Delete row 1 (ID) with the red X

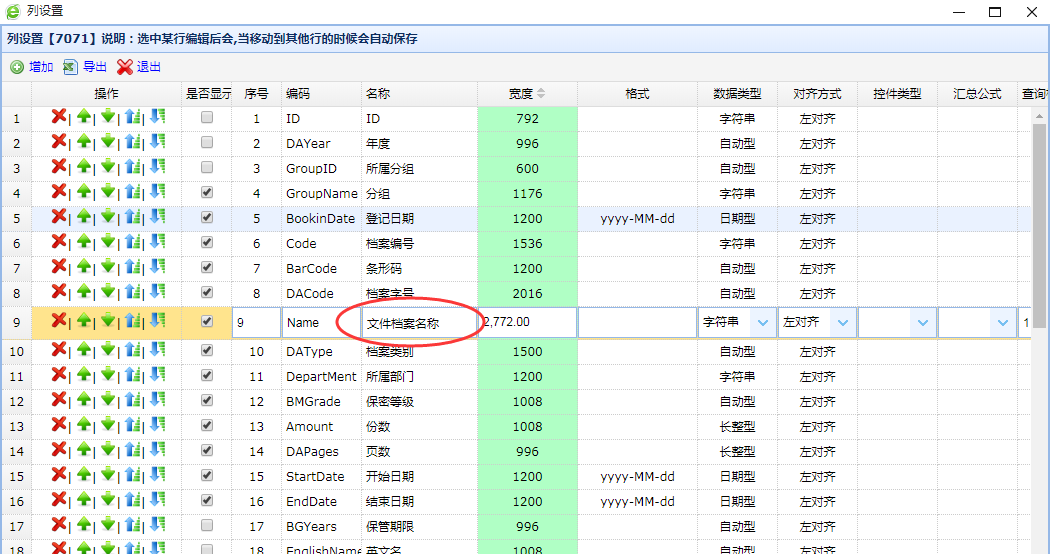[59, 118]
